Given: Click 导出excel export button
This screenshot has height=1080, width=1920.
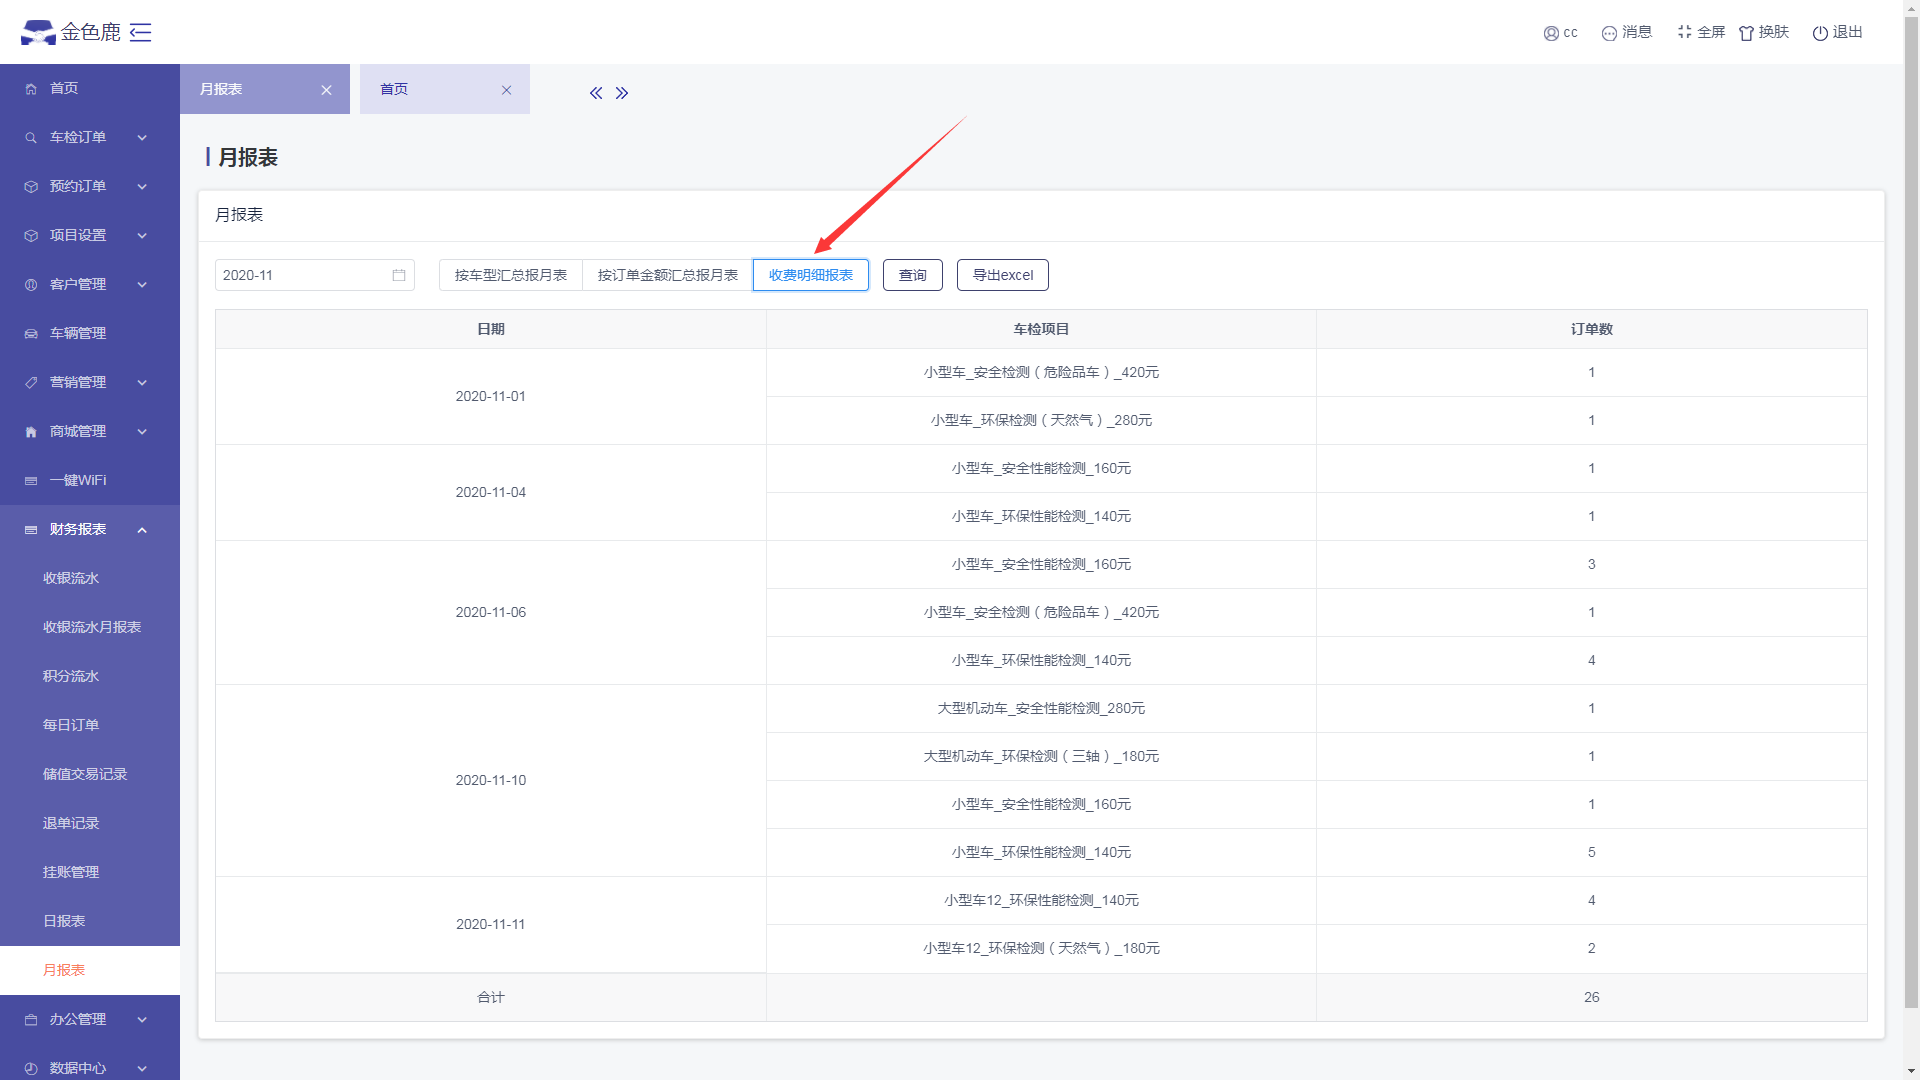Looking at the screenshot, I should 1003,275.
